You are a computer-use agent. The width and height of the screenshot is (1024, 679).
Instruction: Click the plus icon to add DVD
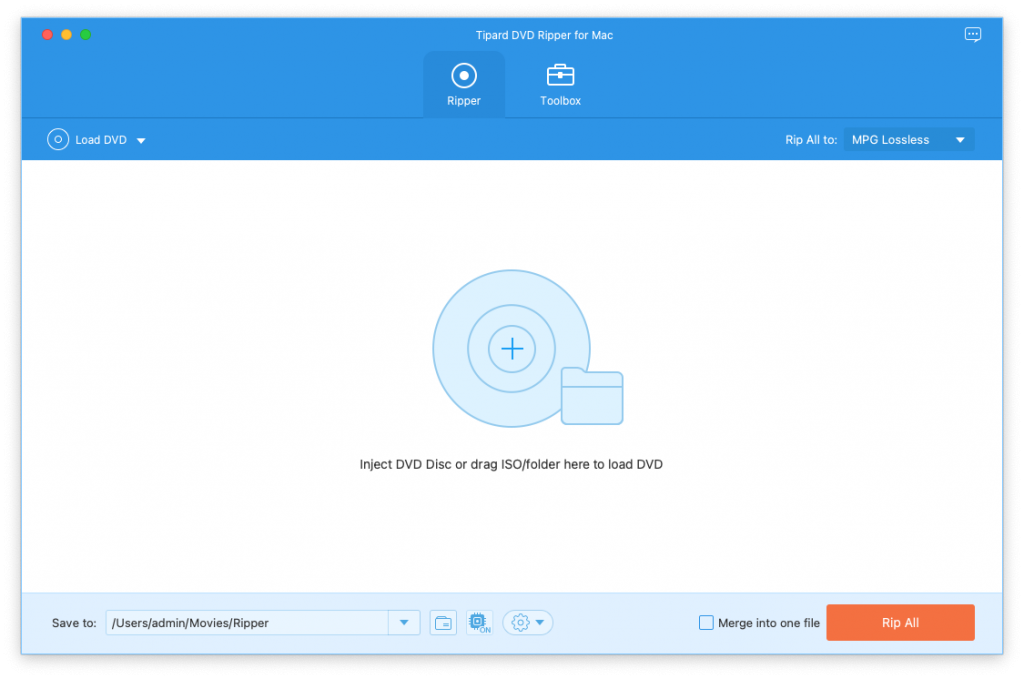pyautogui.click(x=512, y=349)
